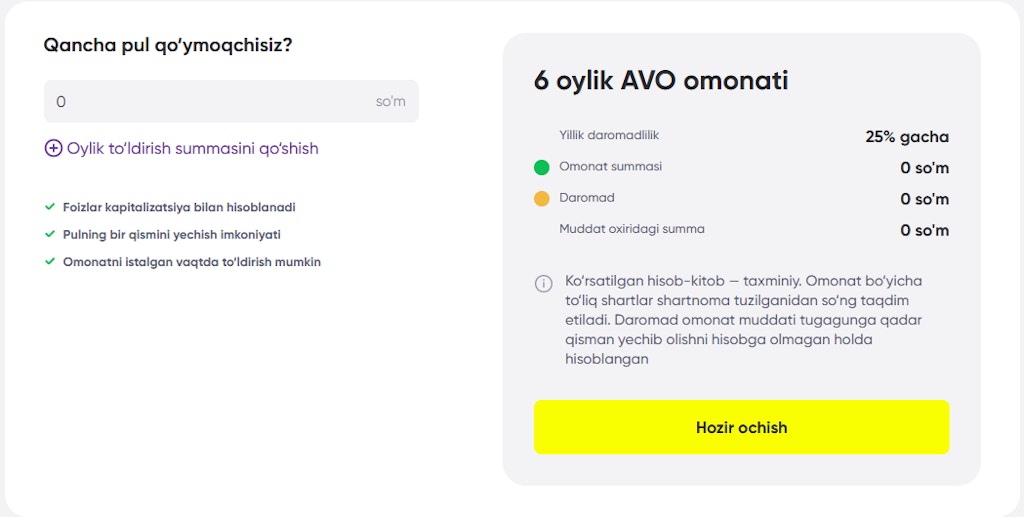
Task: Click the Ko'rsatilgan hisob-kitob disclaimer paragraph
Action: pyautogui.click(x=743, y=319)
